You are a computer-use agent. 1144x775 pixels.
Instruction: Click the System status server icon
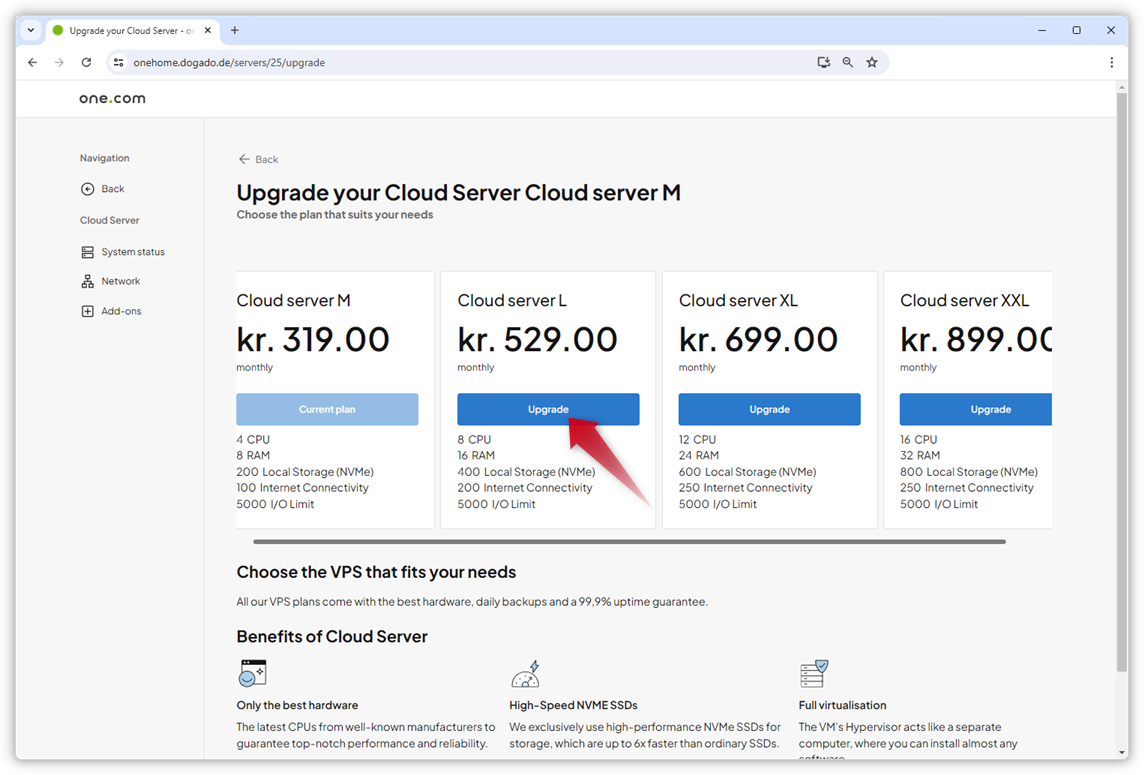[x=88, y=252]
